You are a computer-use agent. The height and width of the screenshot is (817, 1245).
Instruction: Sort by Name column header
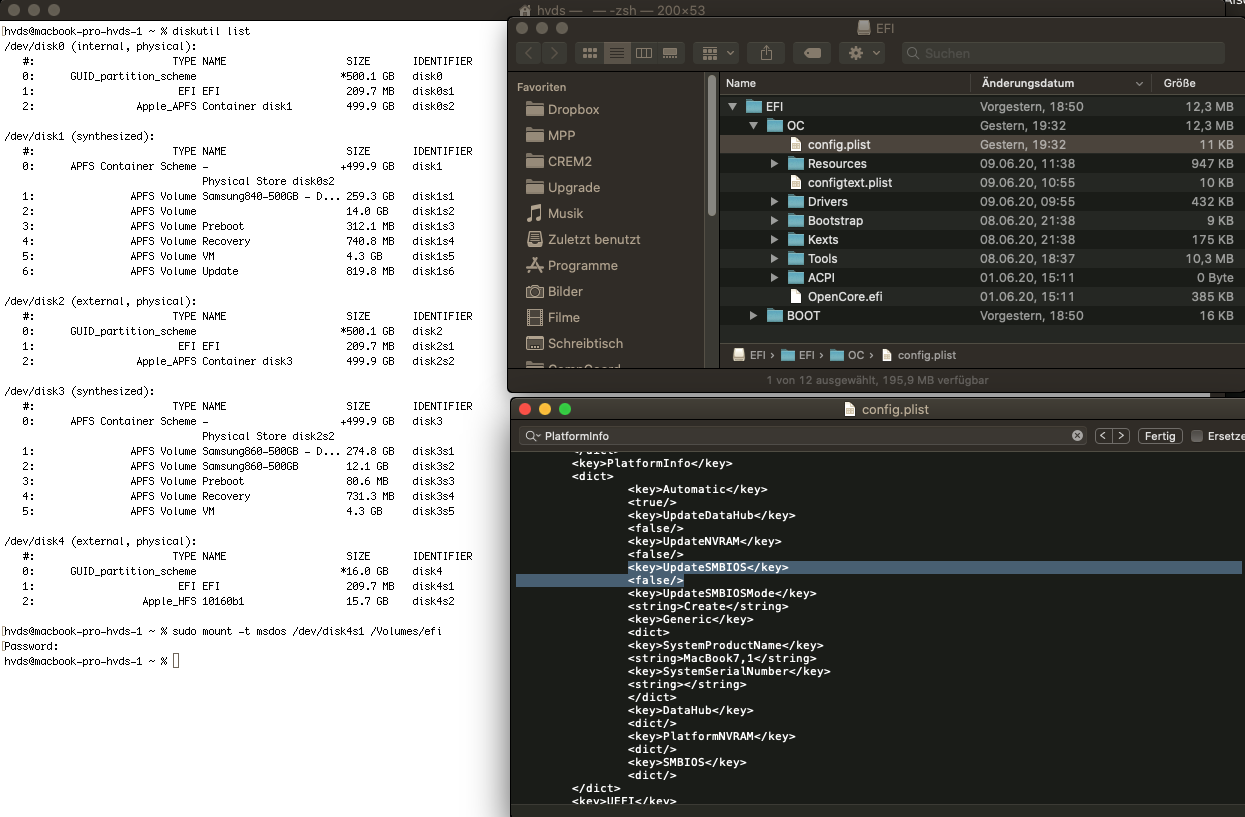[x=845, y=83]
